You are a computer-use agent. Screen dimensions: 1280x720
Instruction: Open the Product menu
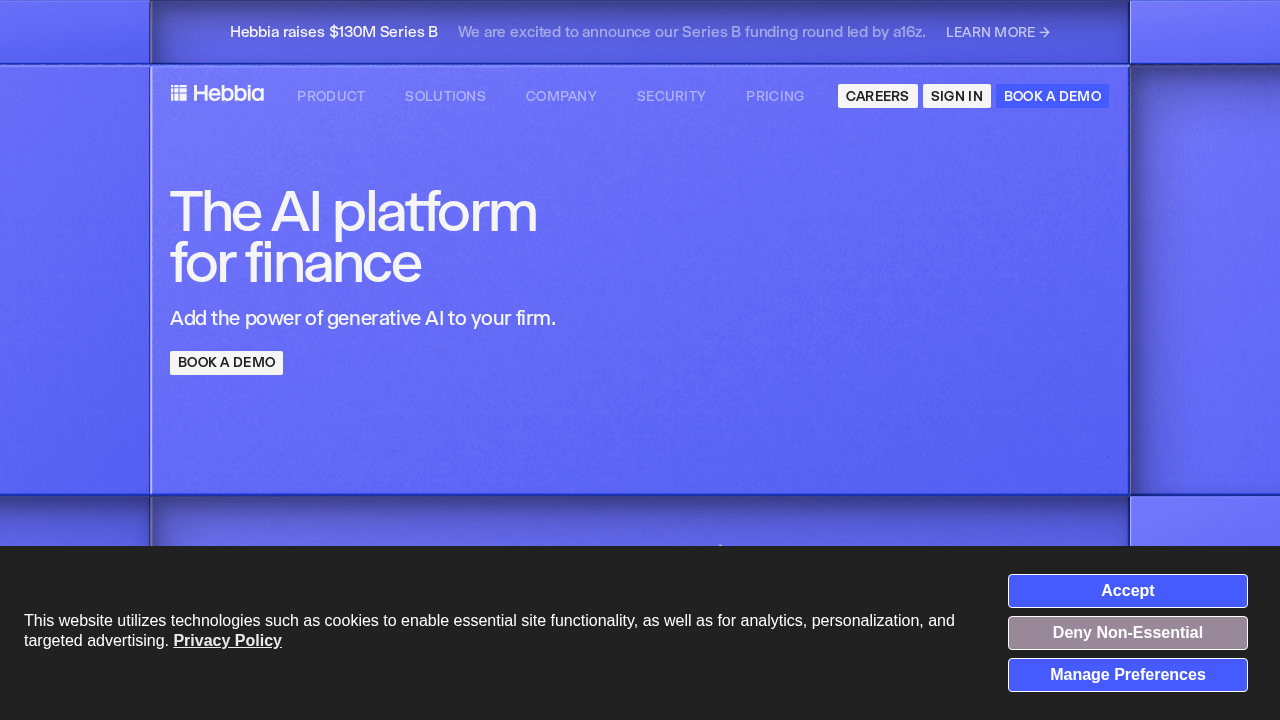point(331,96)
